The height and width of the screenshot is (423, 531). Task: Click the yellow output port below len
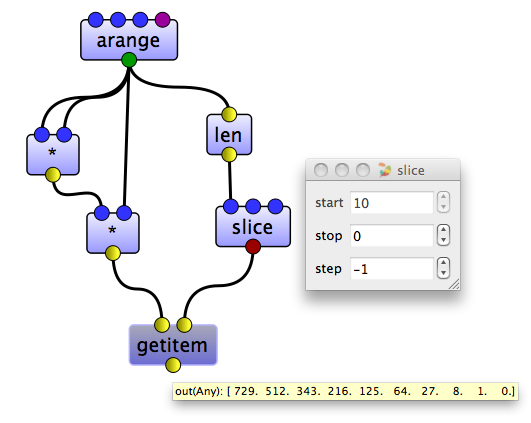[x=229, y=155]
